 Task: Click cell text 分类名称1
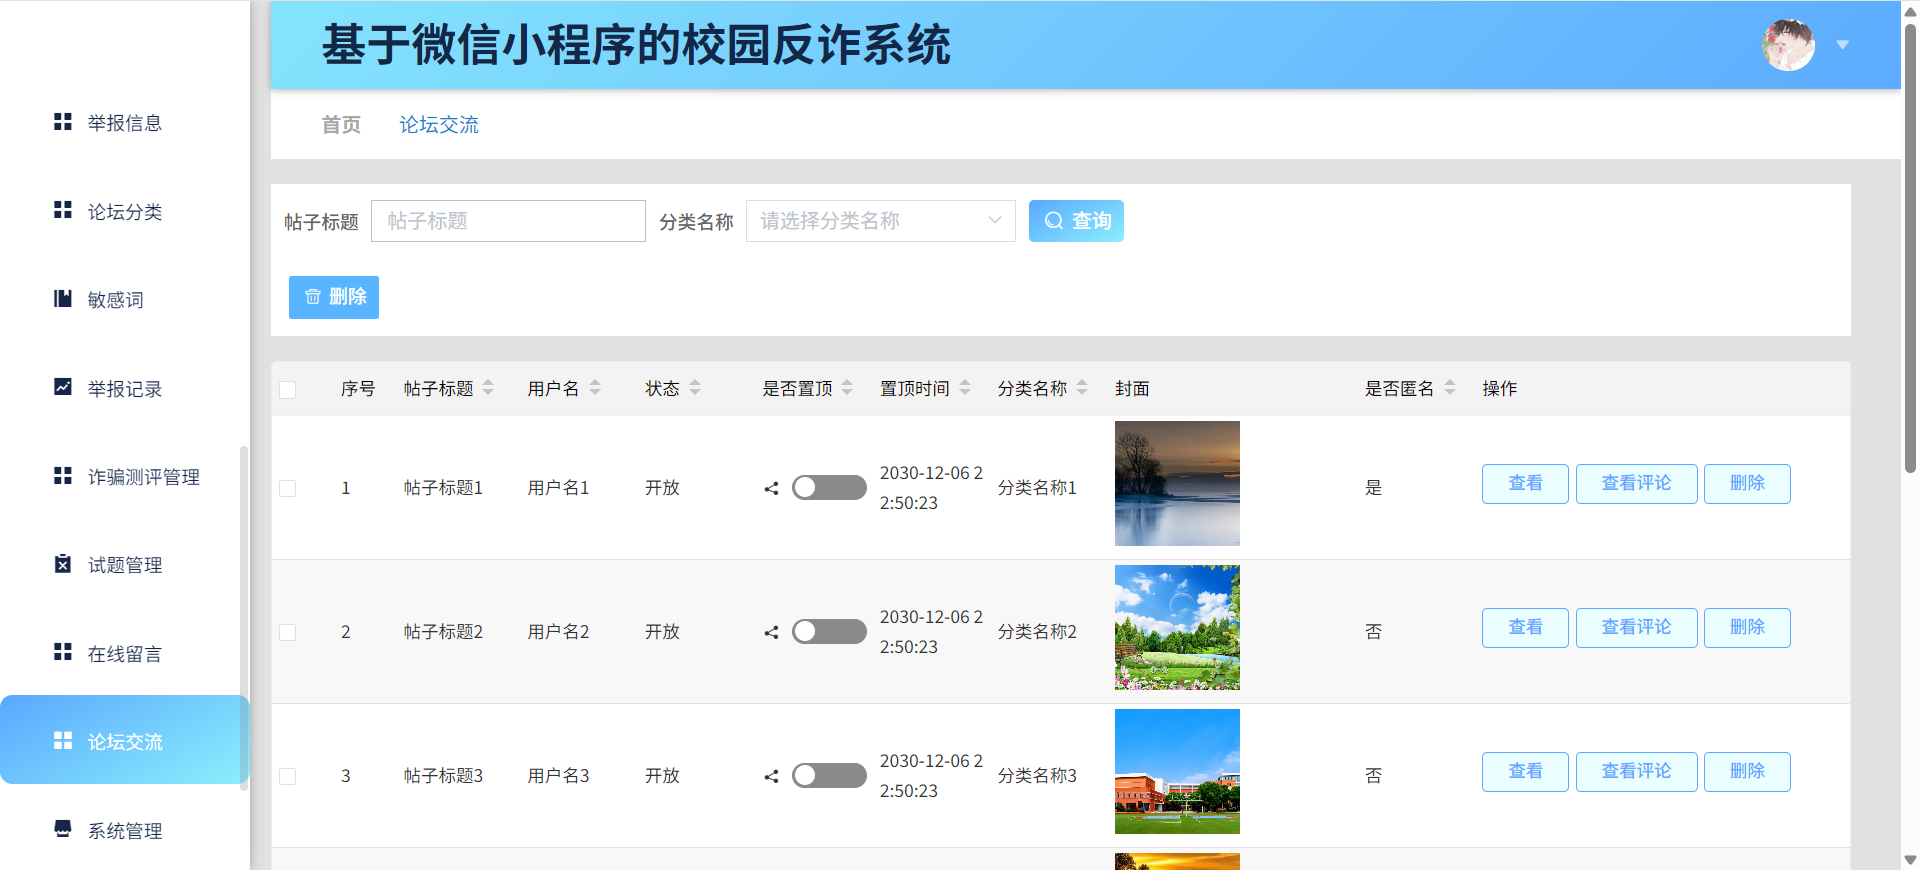pyautogui.click(x=1037, y=488)
